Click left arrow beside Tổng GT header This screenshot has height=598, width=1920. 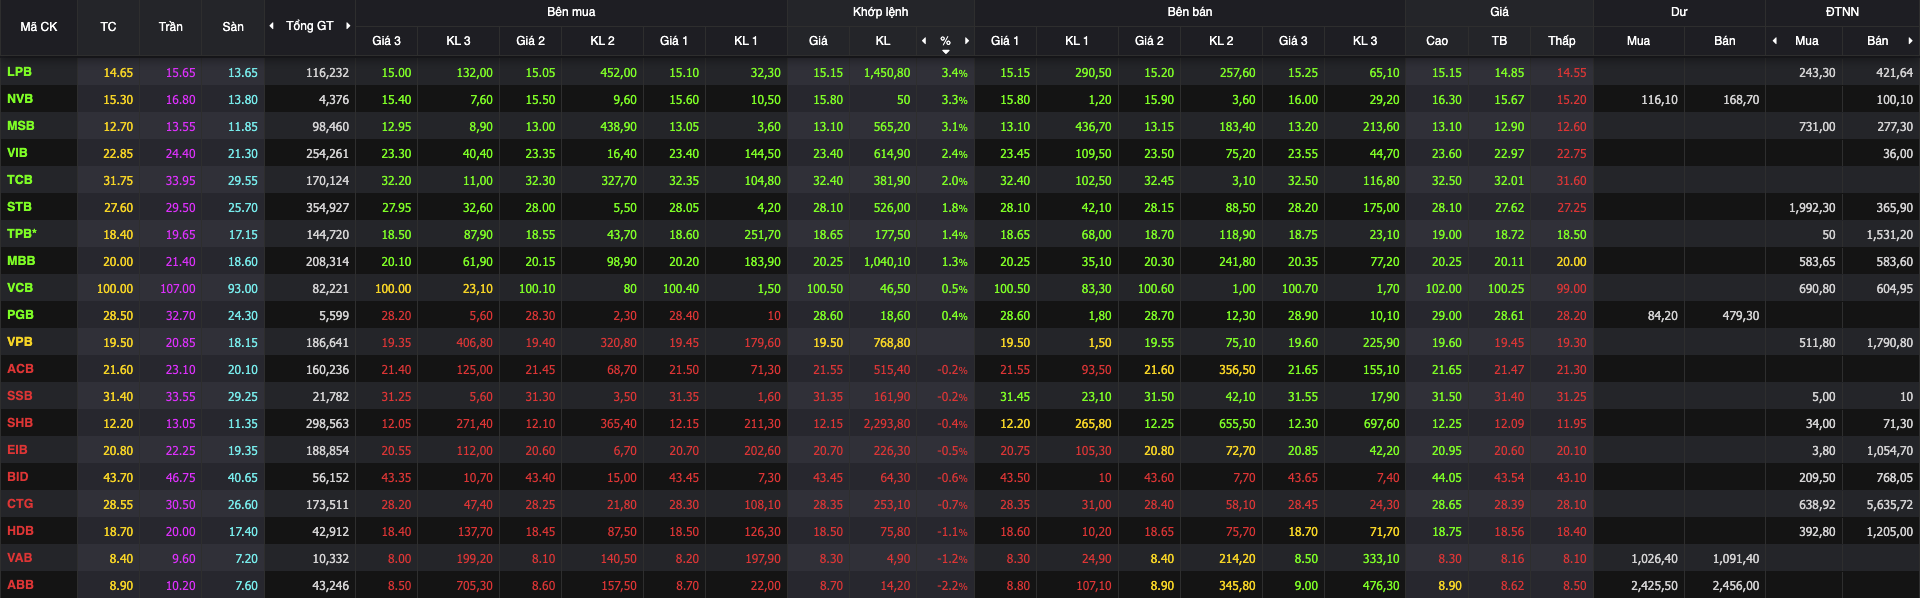pyautogui.click(x=272, y=26)
